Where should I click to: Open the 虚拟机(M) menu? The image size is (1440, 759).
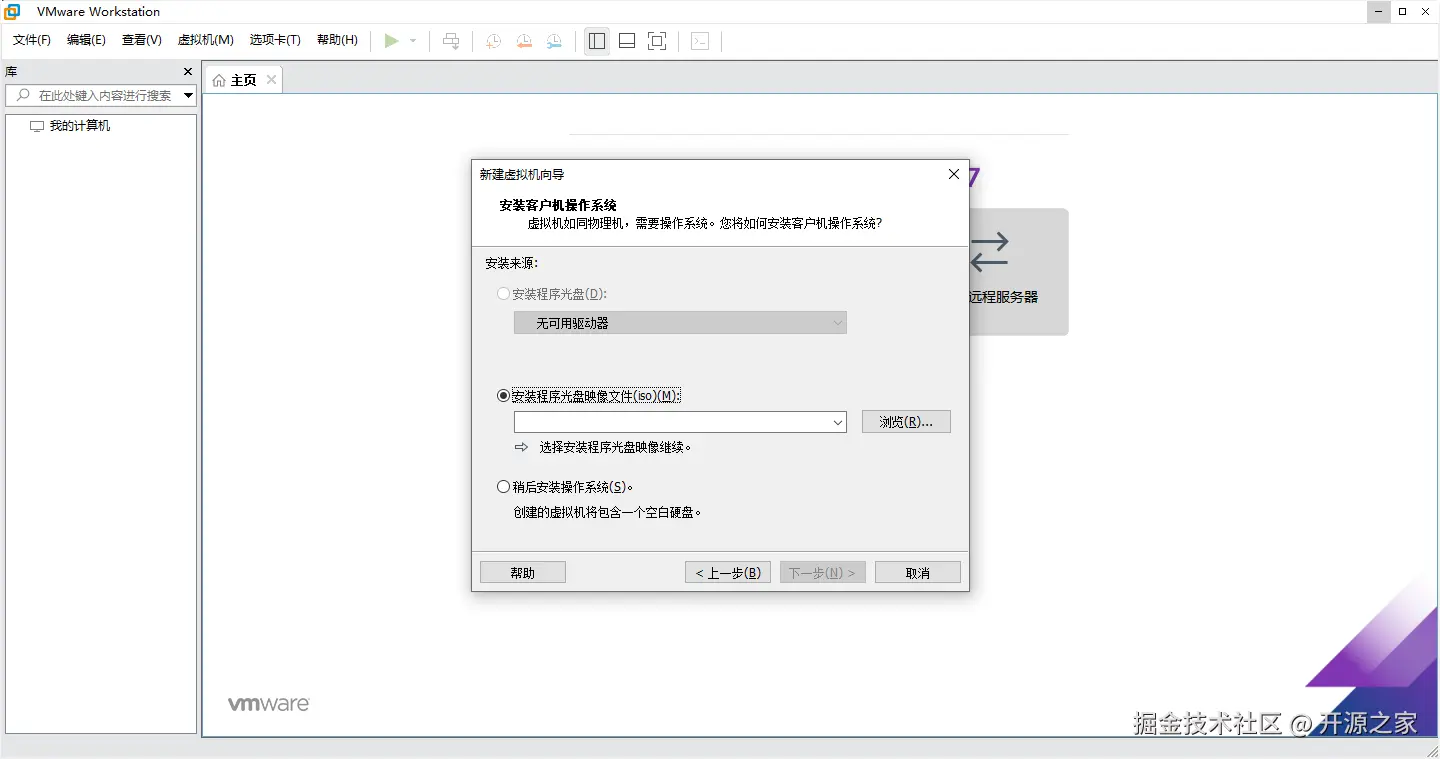[x=205, y=40]
